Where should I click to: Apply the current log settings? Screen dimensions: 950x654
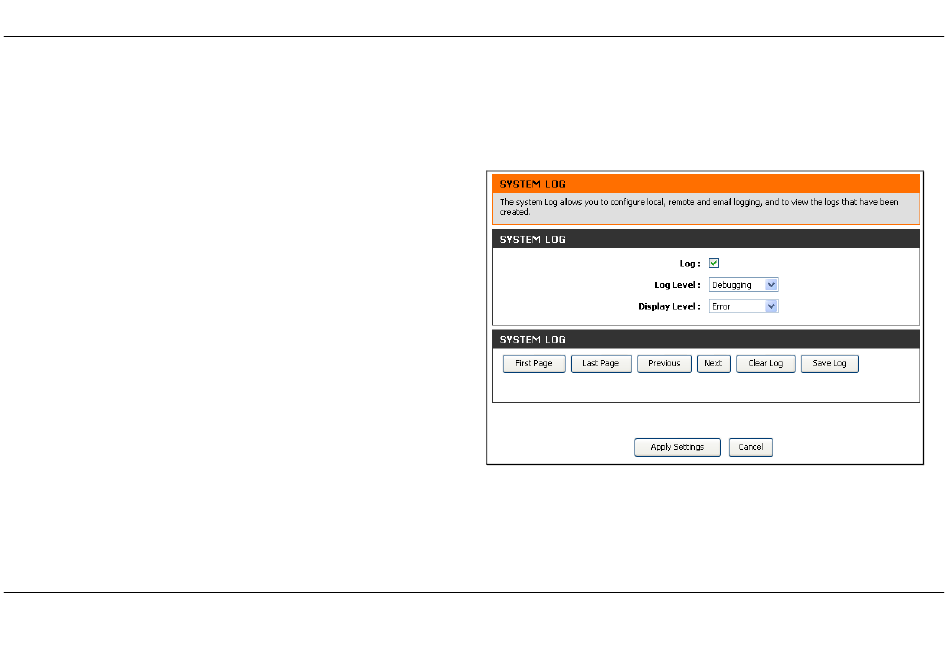[x=677, y=448]
